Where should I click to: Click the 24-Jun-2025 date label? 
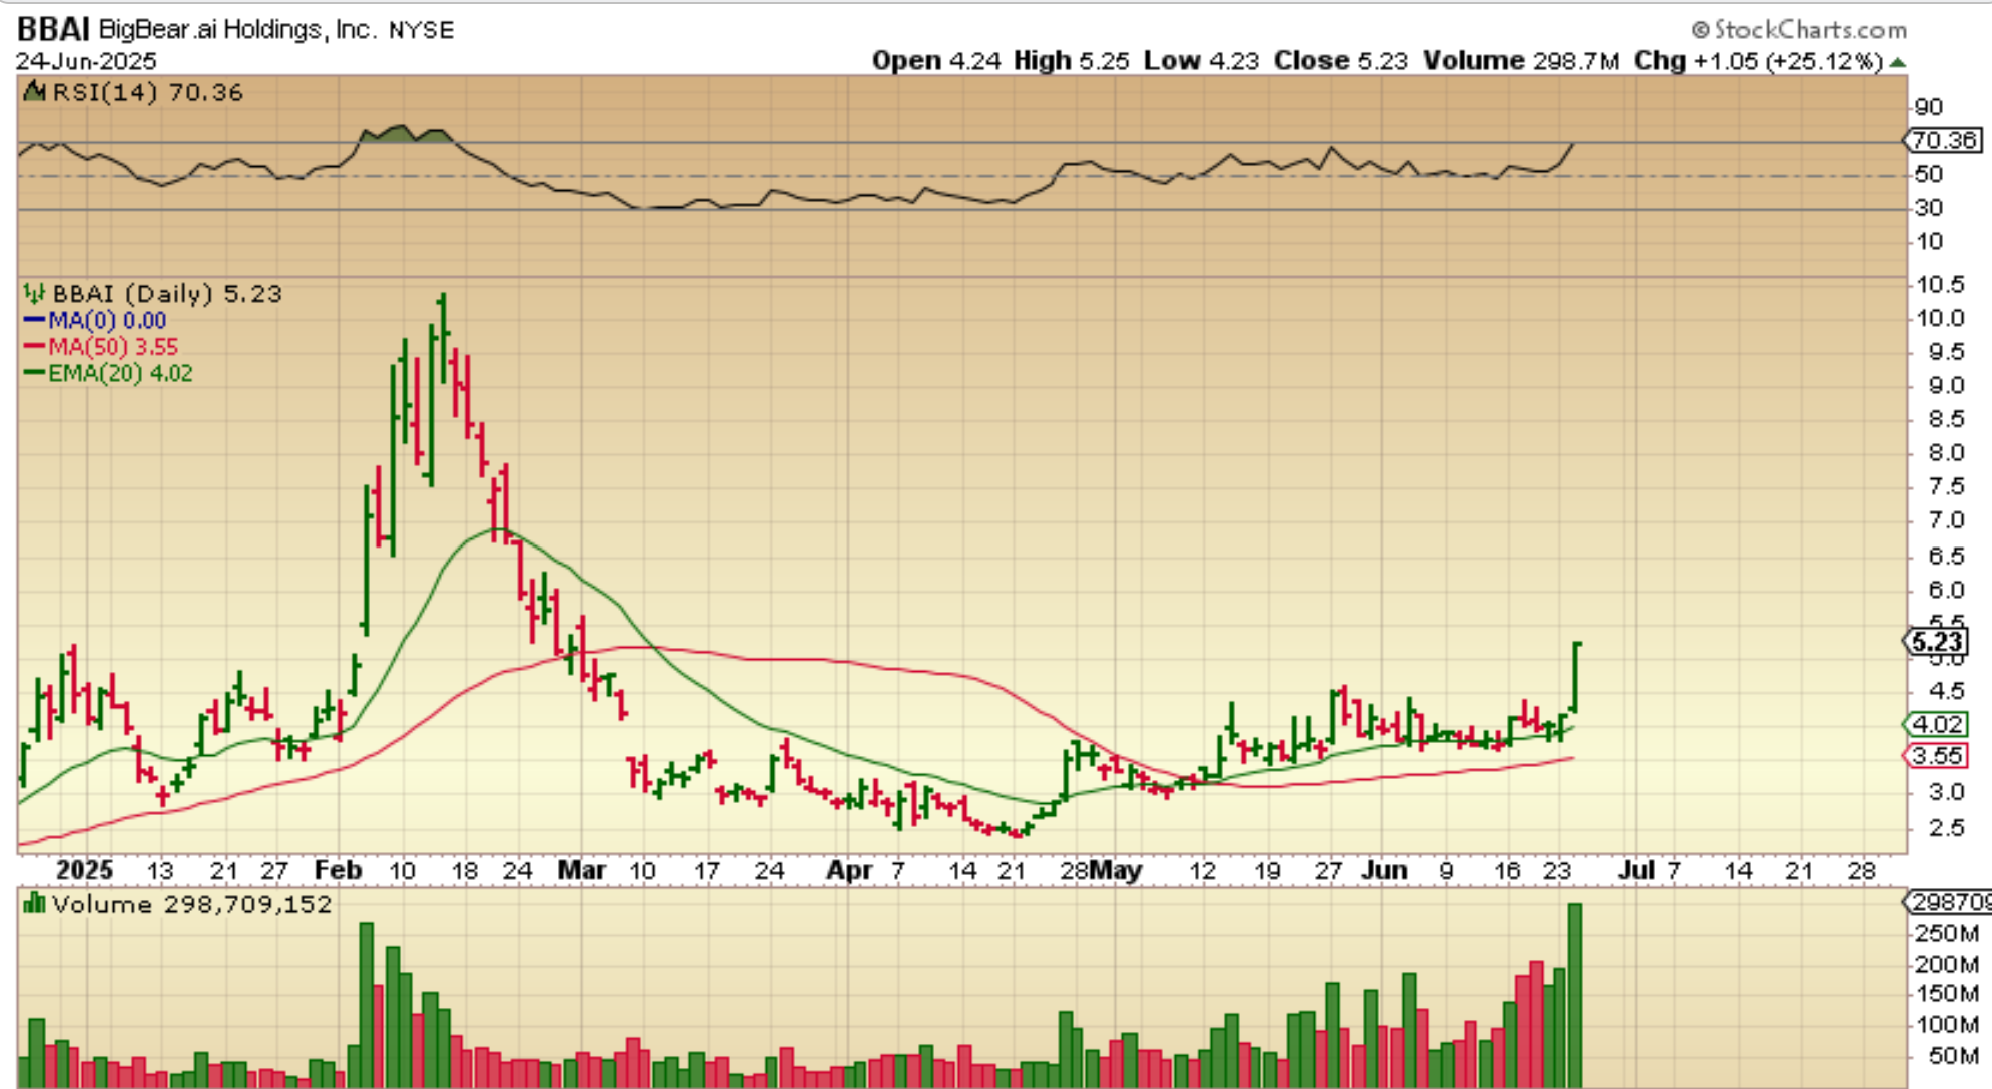pyautogui.click(x=86, y=61)
